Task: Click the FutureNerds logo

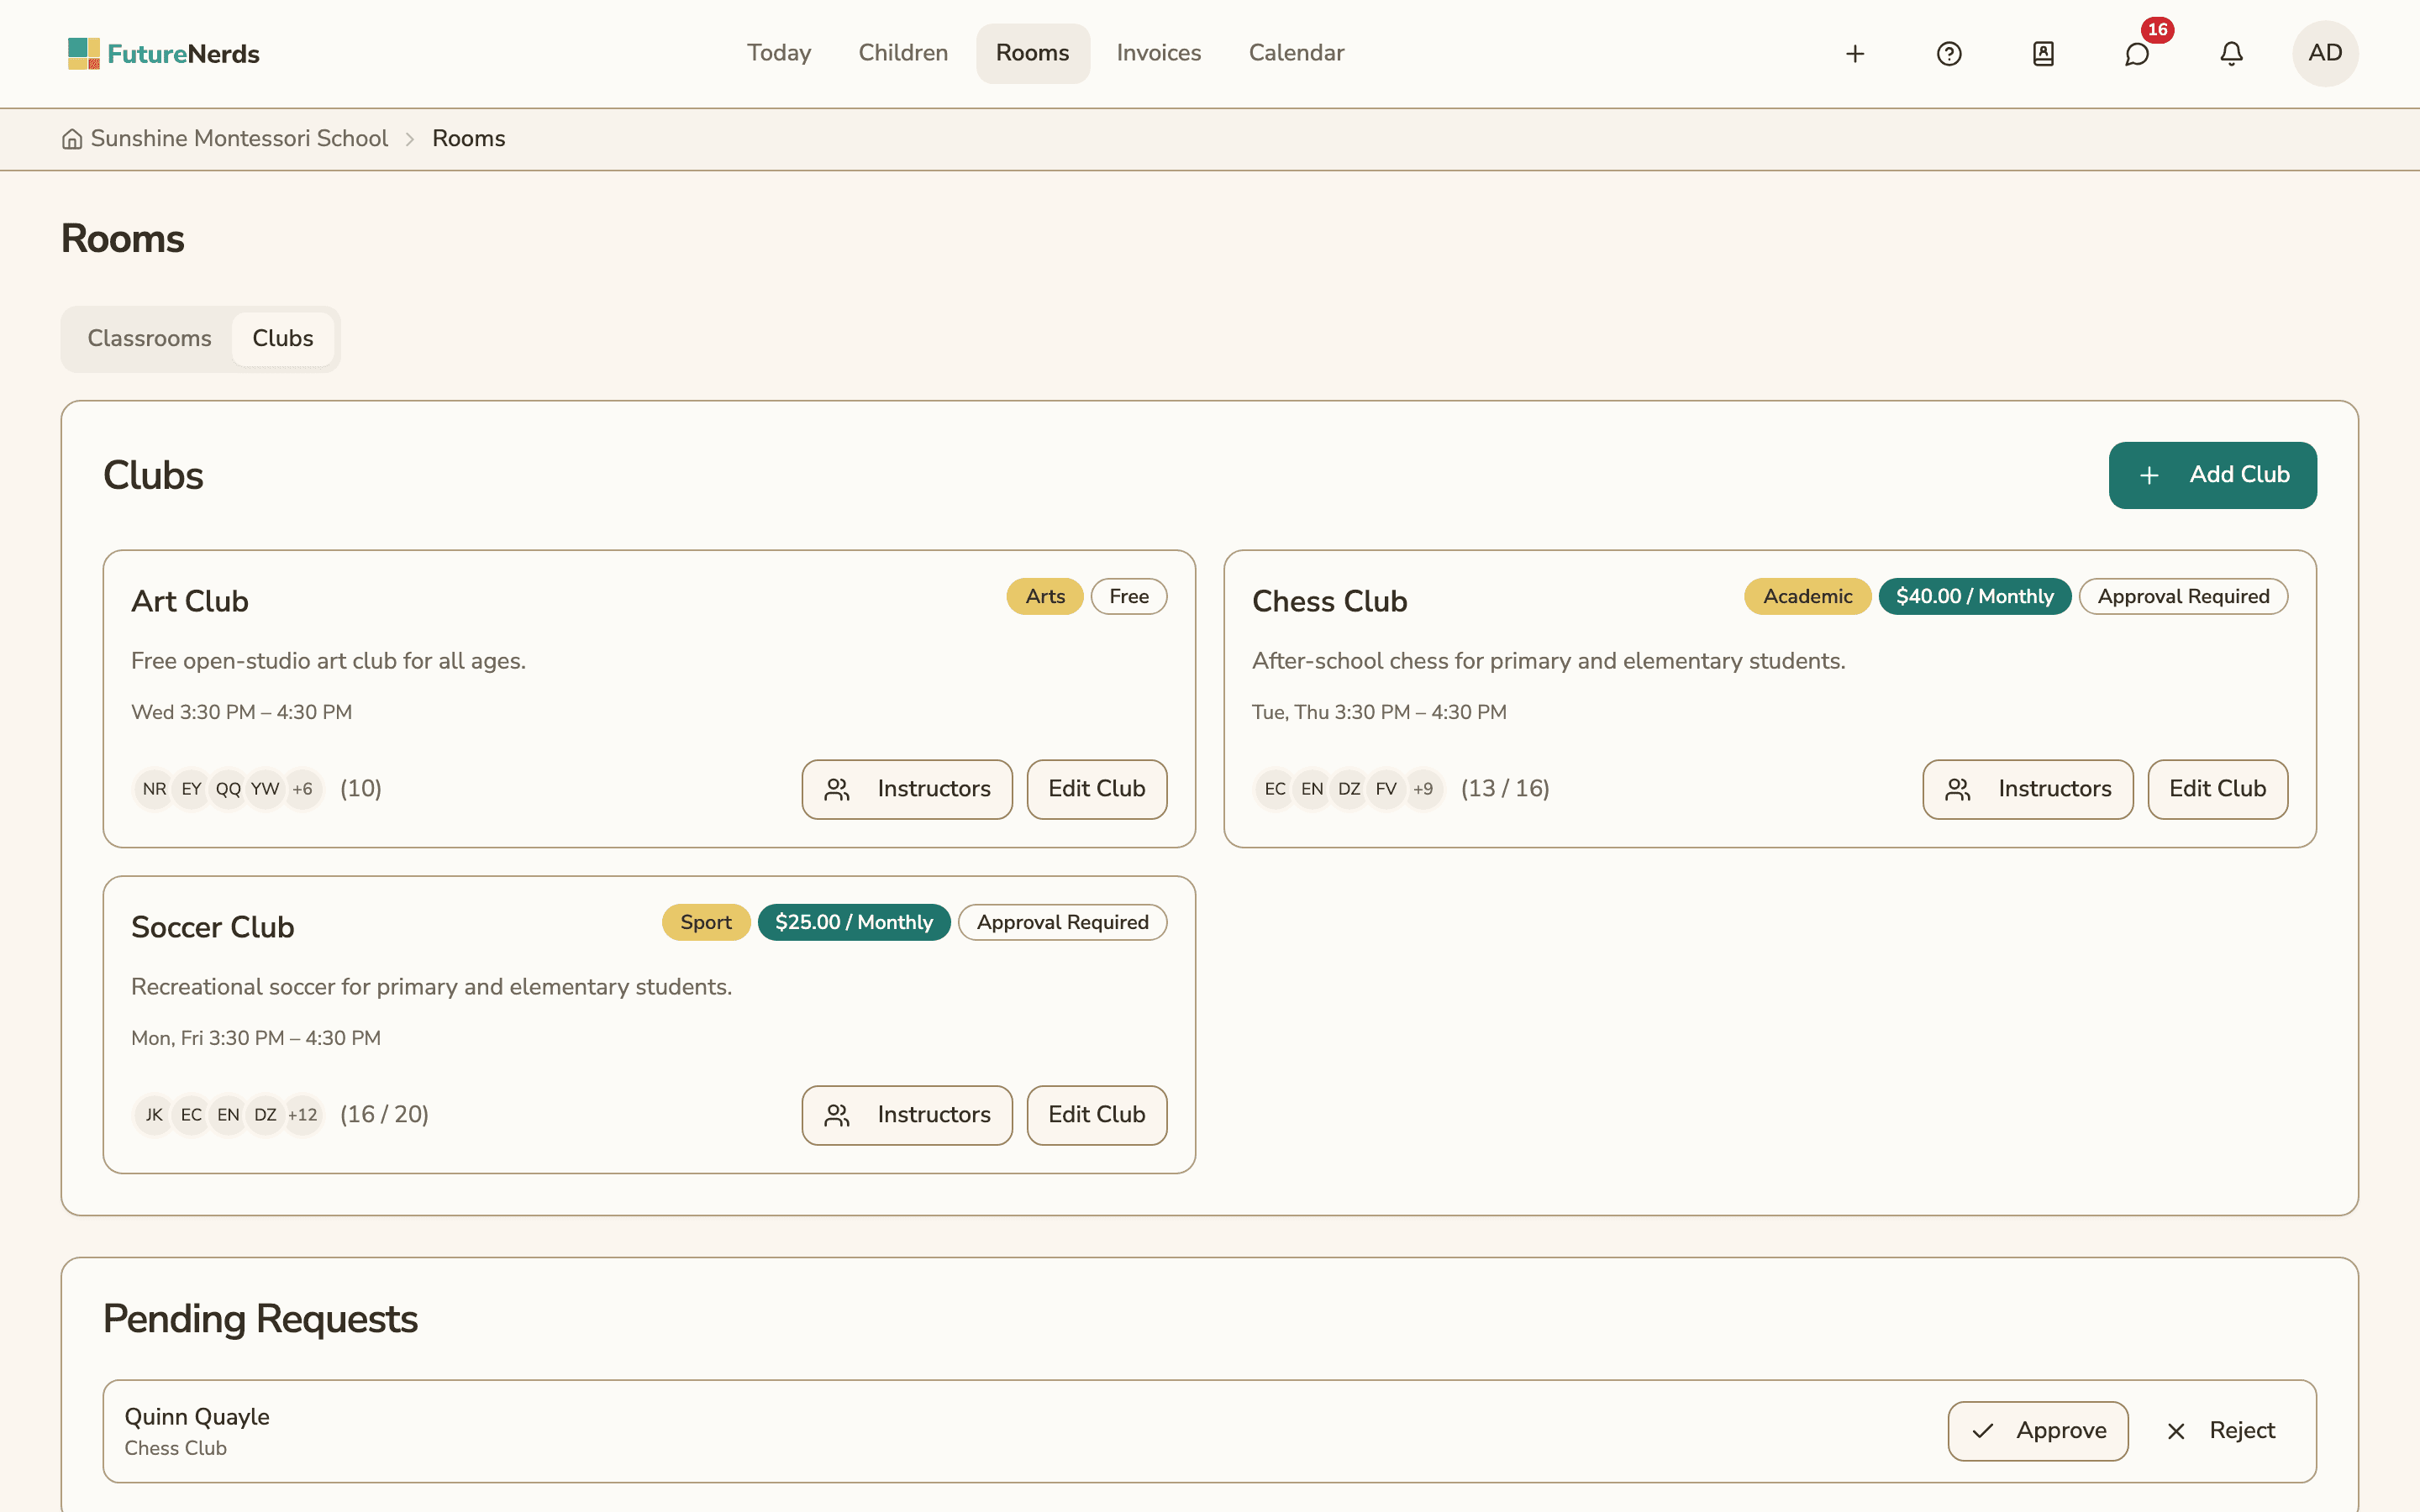Action: 163,54
